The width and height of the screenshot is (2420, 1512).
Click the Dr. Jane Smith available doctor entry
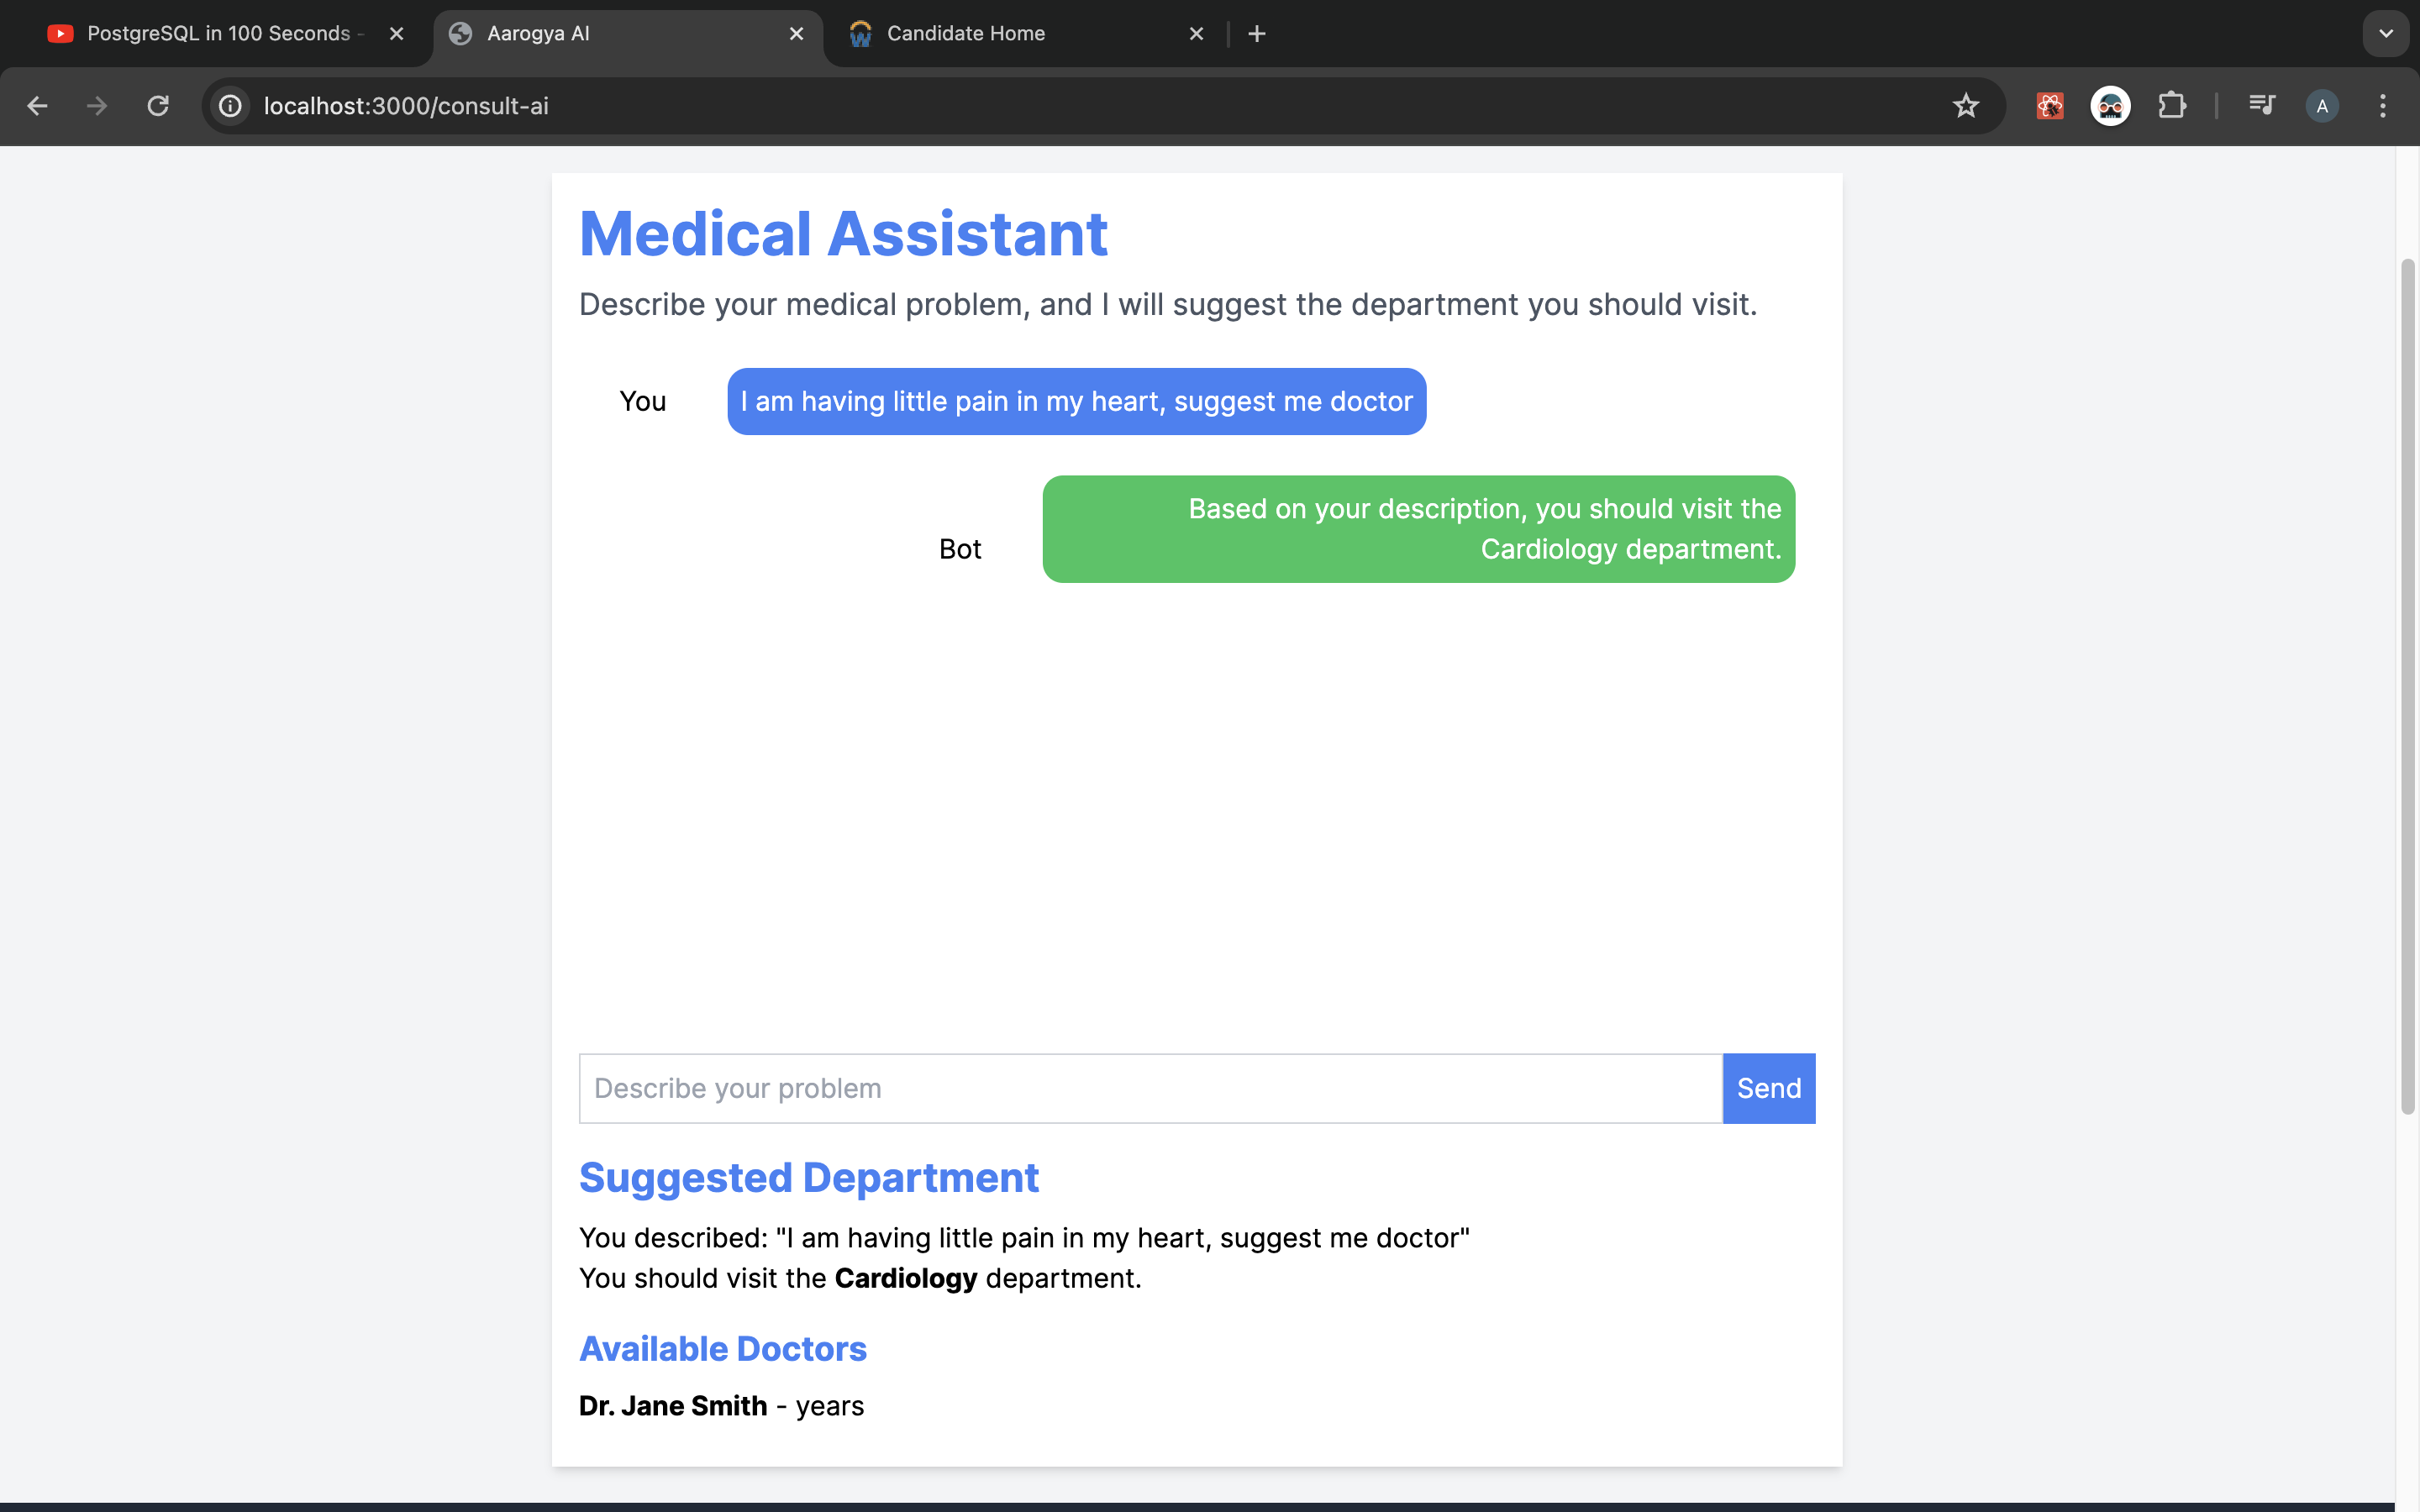point(721,1404)
